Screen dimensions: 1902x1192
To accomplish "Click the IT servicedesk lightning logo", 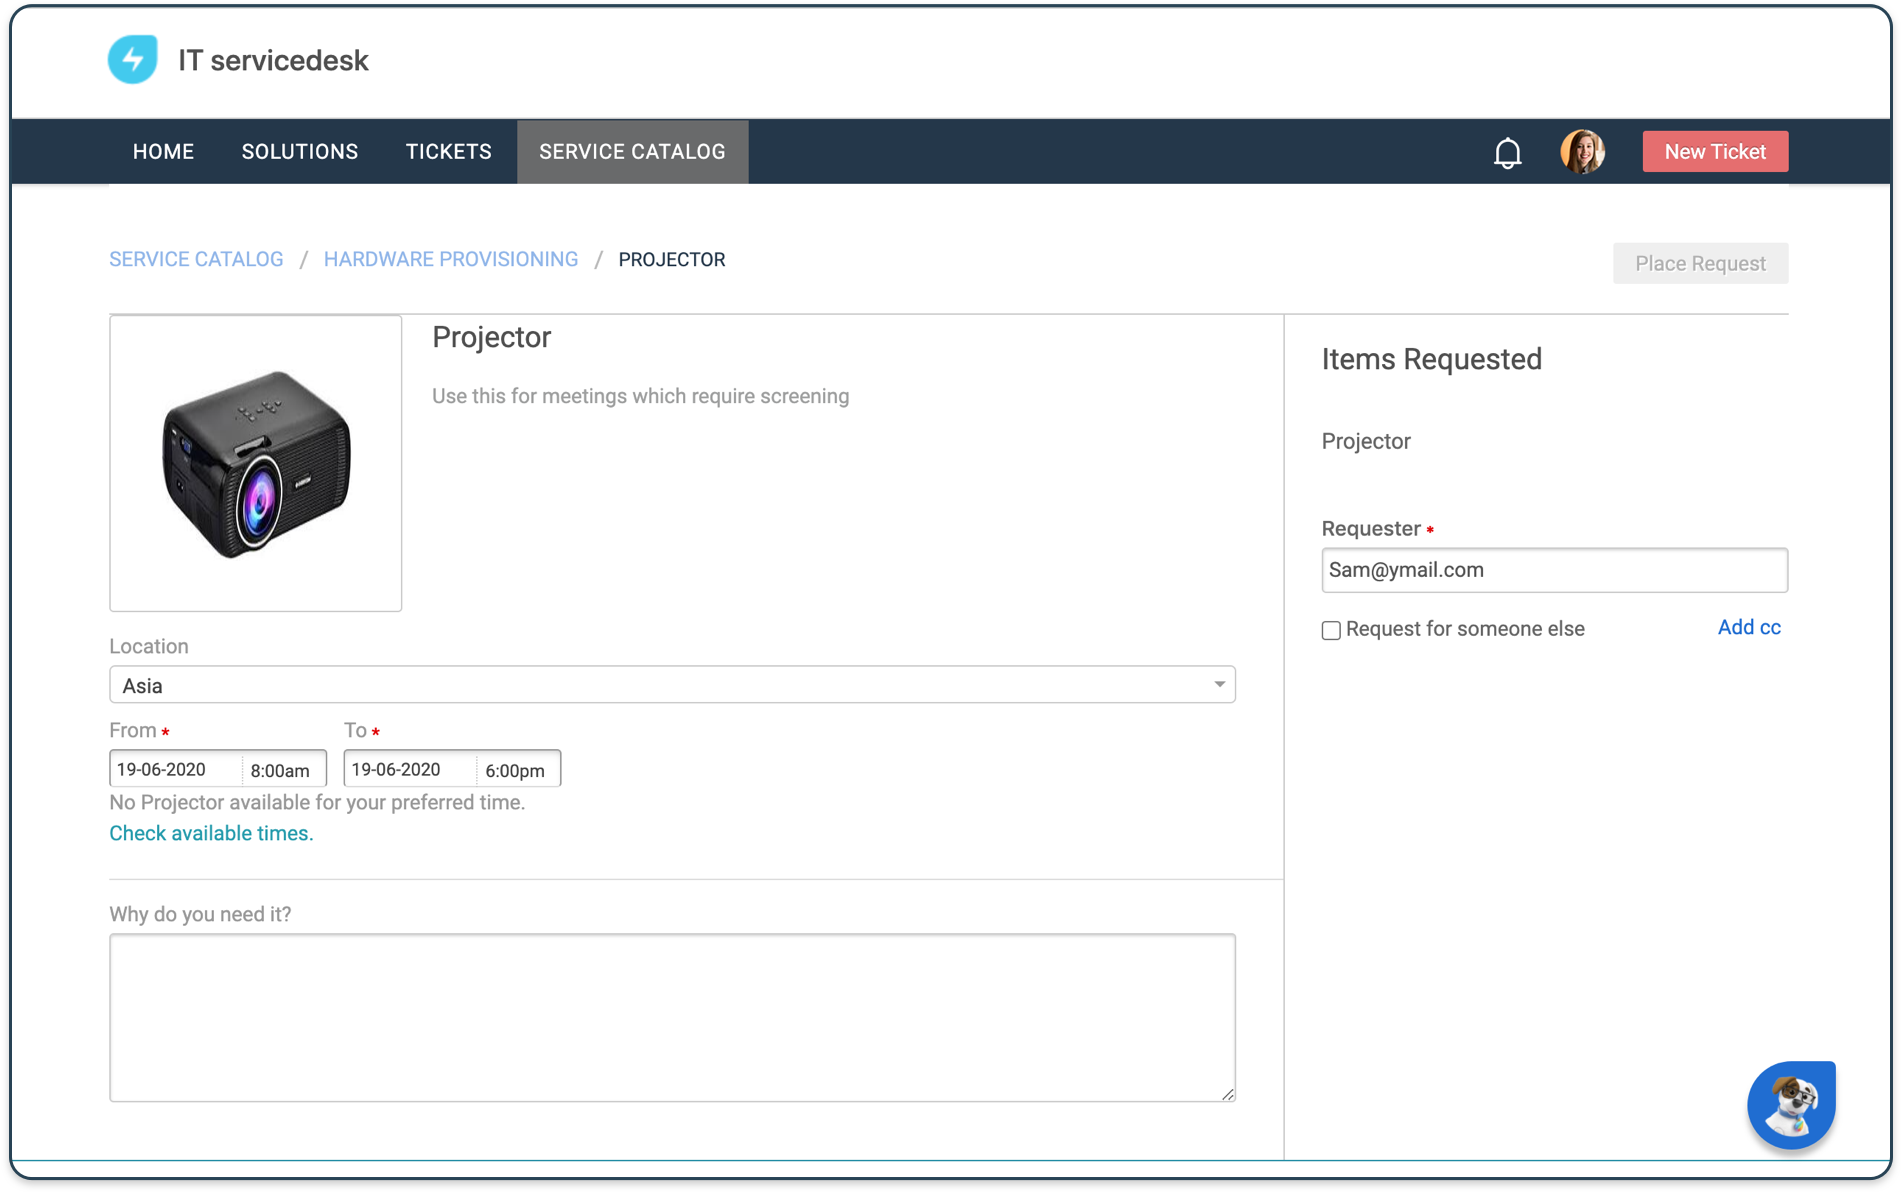I will [132, 59].
